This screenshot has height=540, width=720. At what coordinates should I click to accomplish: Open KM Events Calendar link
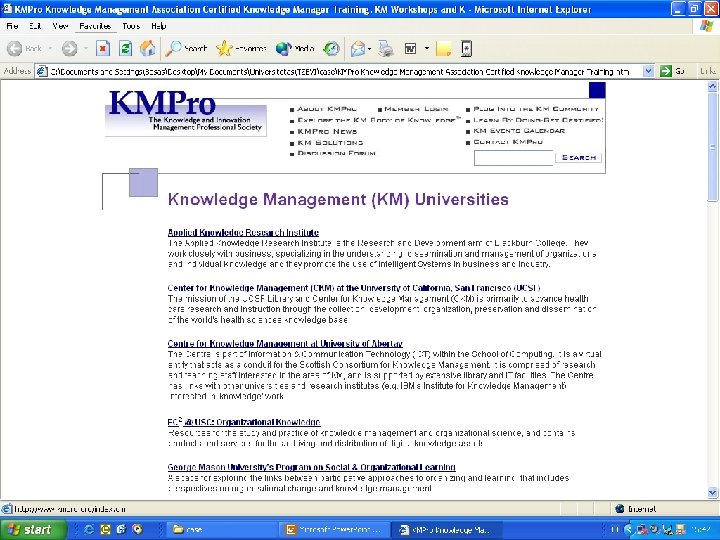click(x=519, y=131)
